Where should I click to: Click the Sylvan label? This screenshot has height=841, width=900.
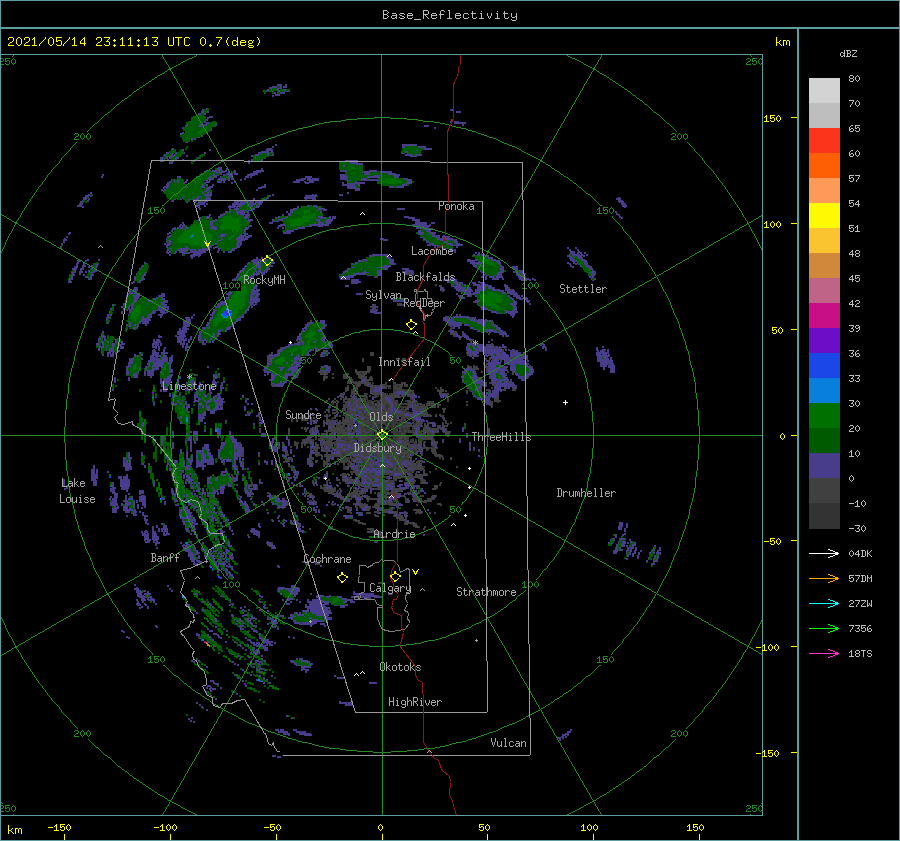(383, 295)
